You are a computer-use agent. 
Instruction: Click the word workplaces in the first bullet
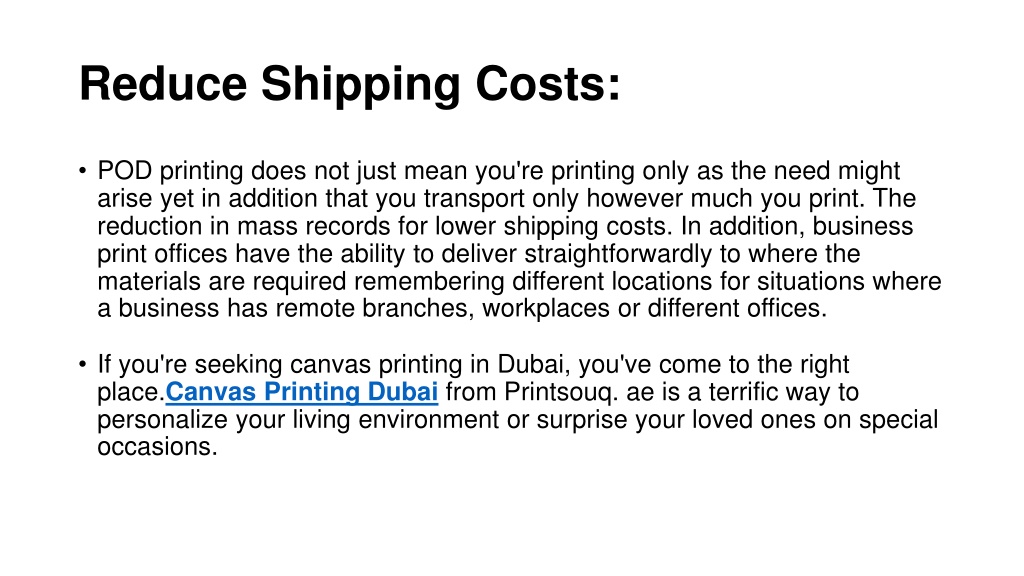pyautogui.click(x=546, y=309)
